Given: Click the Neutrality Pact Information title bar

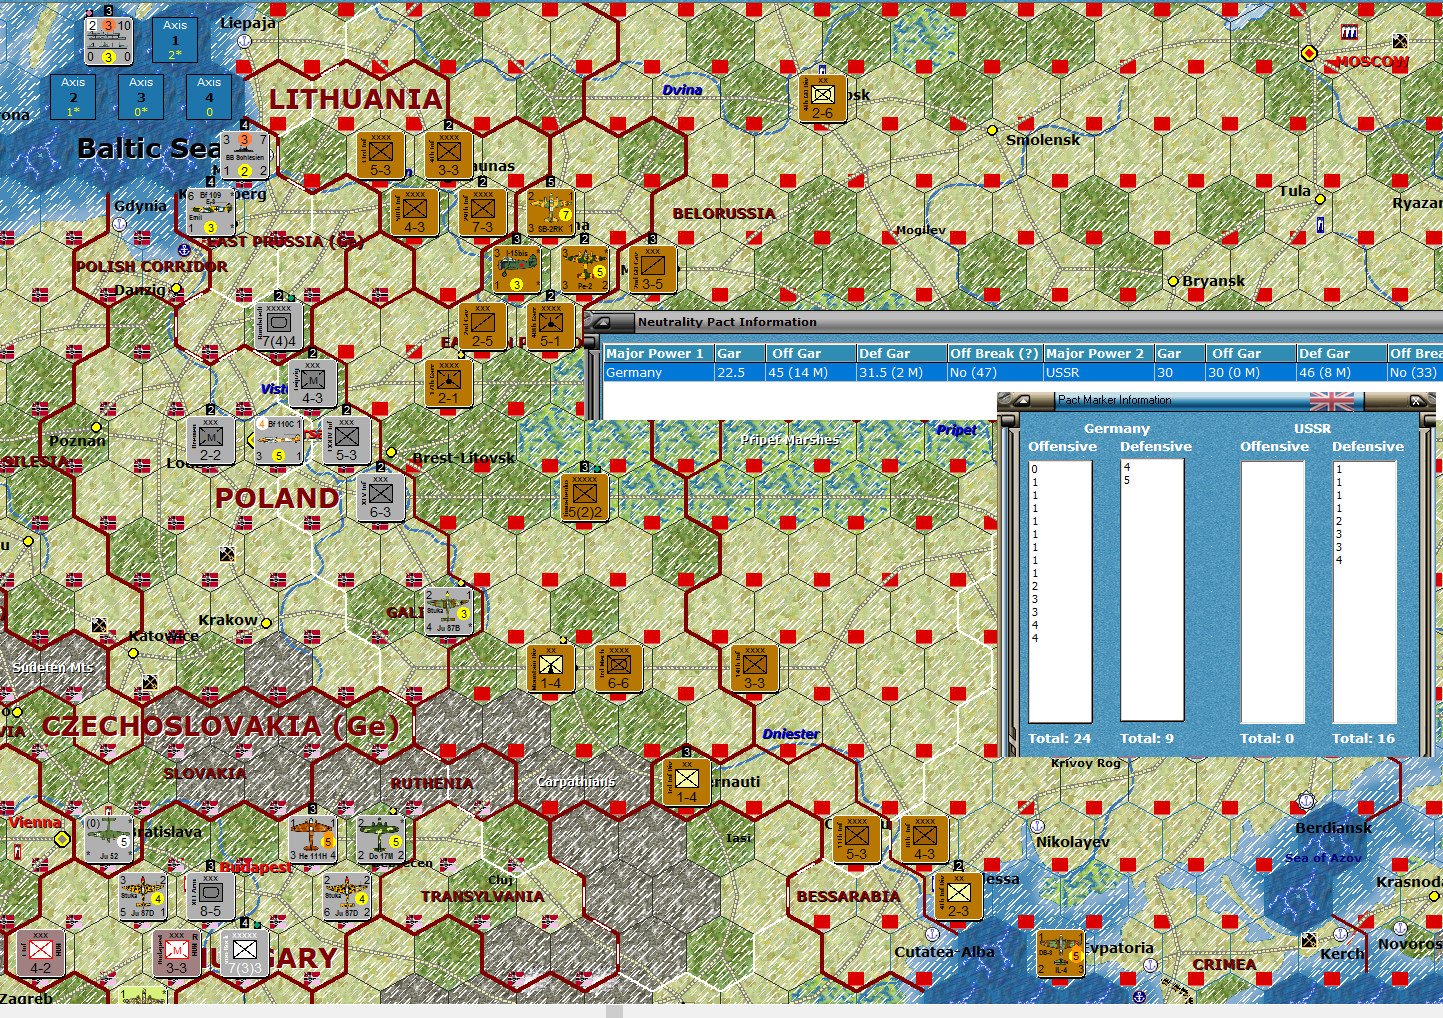Looking at the screenshot, I should point(1013,322).
